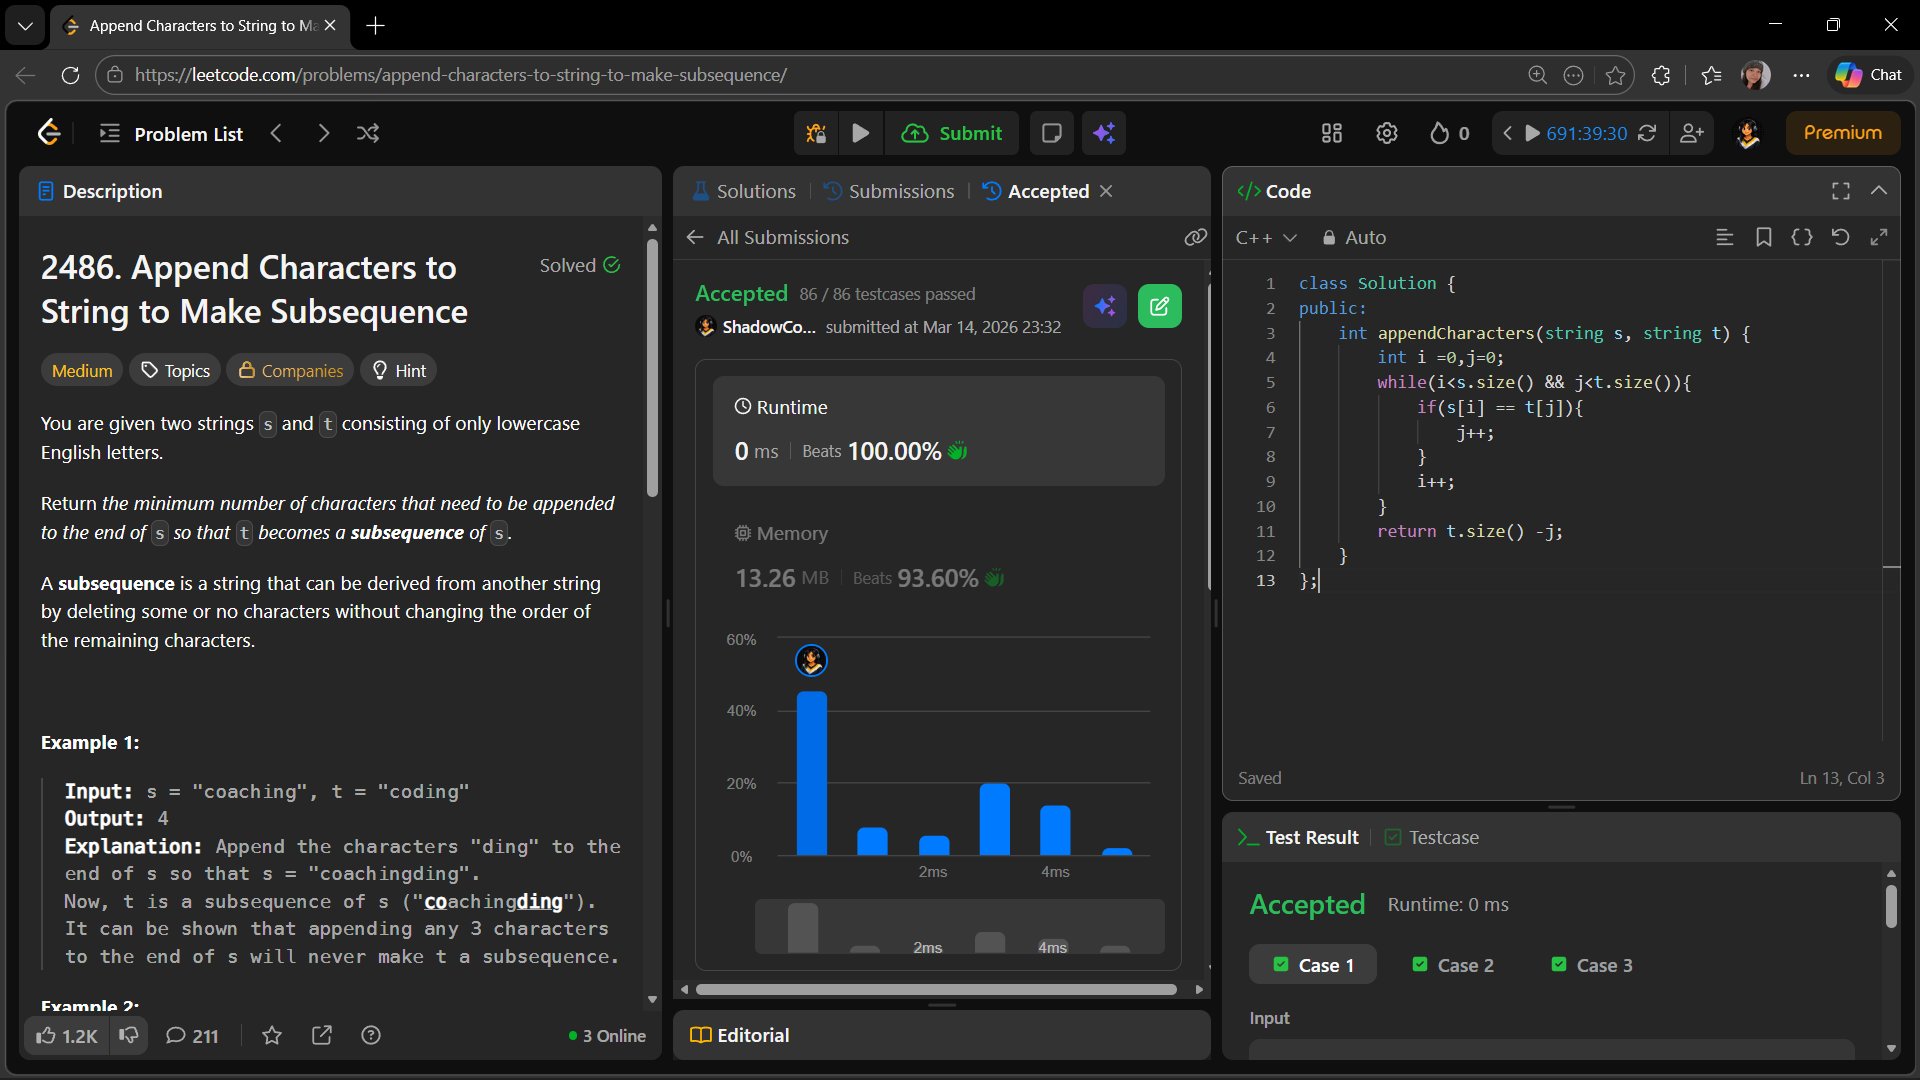The height and width of the screenshot is (1080, 1920).
Task: Open the notes sticky icon in toolbar
Action: (x=1051, y=133)
